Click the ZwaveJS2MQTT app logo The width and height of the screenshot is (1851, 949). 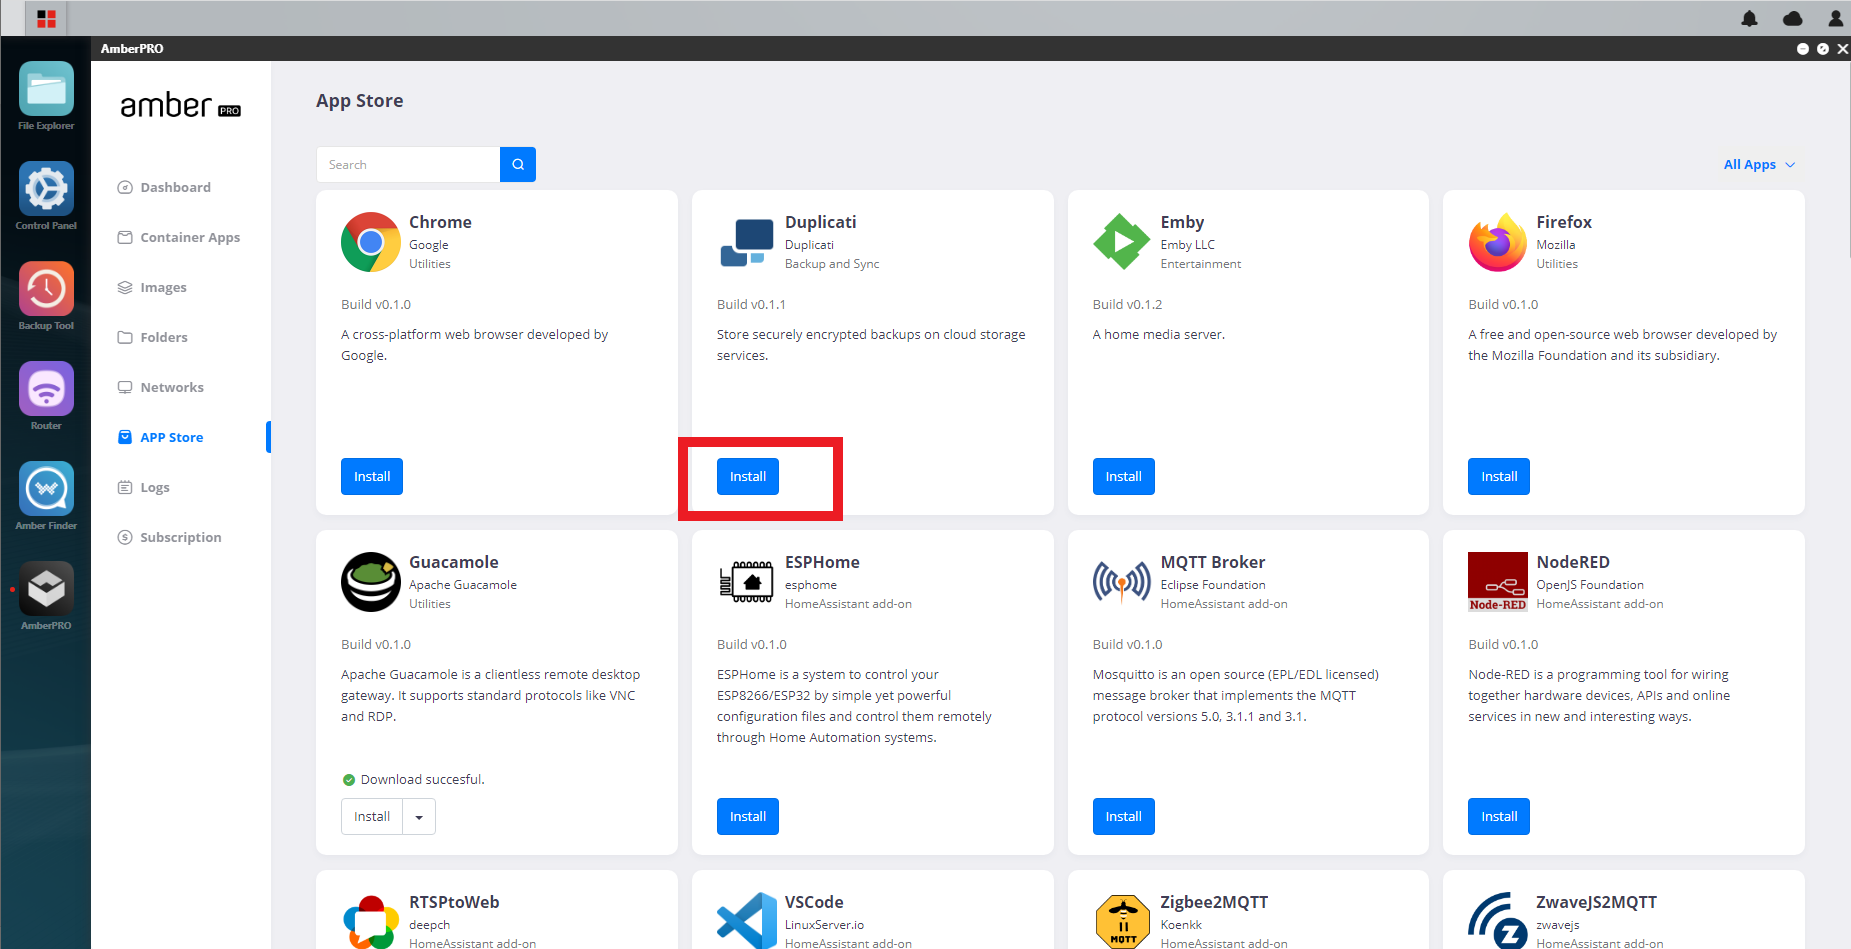(1498, 921)
